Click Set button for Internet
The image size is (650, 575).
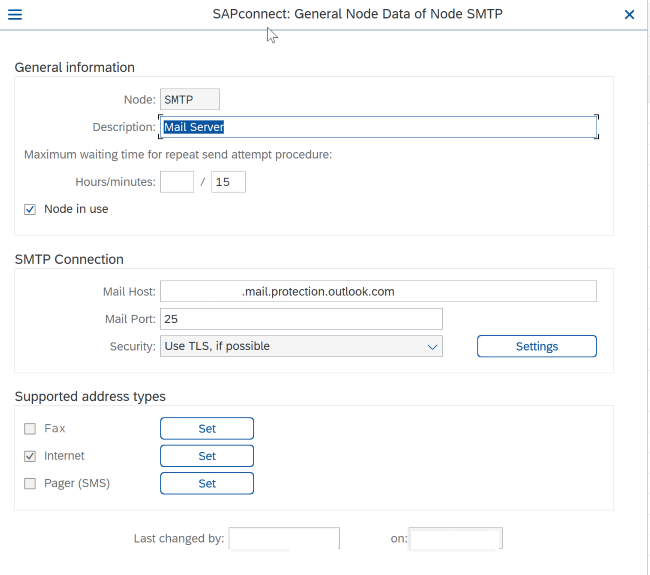click(x=207, y=456)
